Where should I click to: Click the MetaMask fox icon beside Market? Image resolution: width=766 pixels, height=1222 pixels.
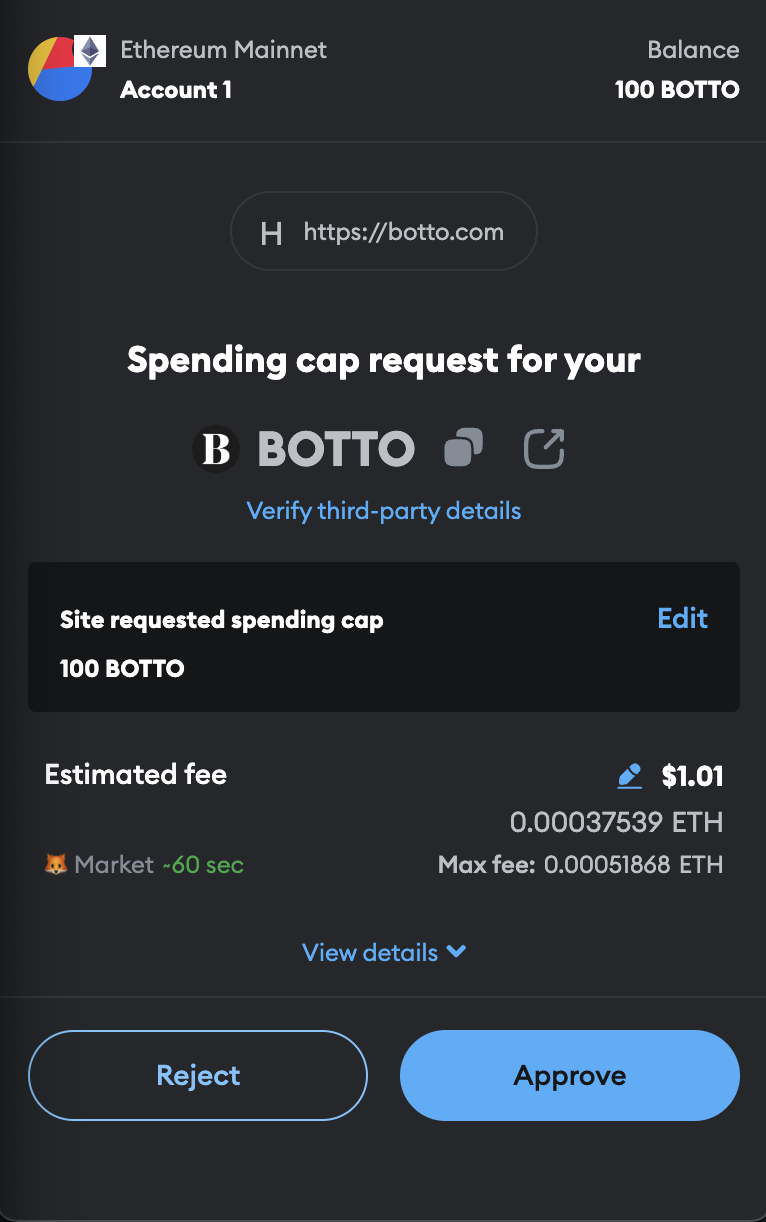[56, 864]
